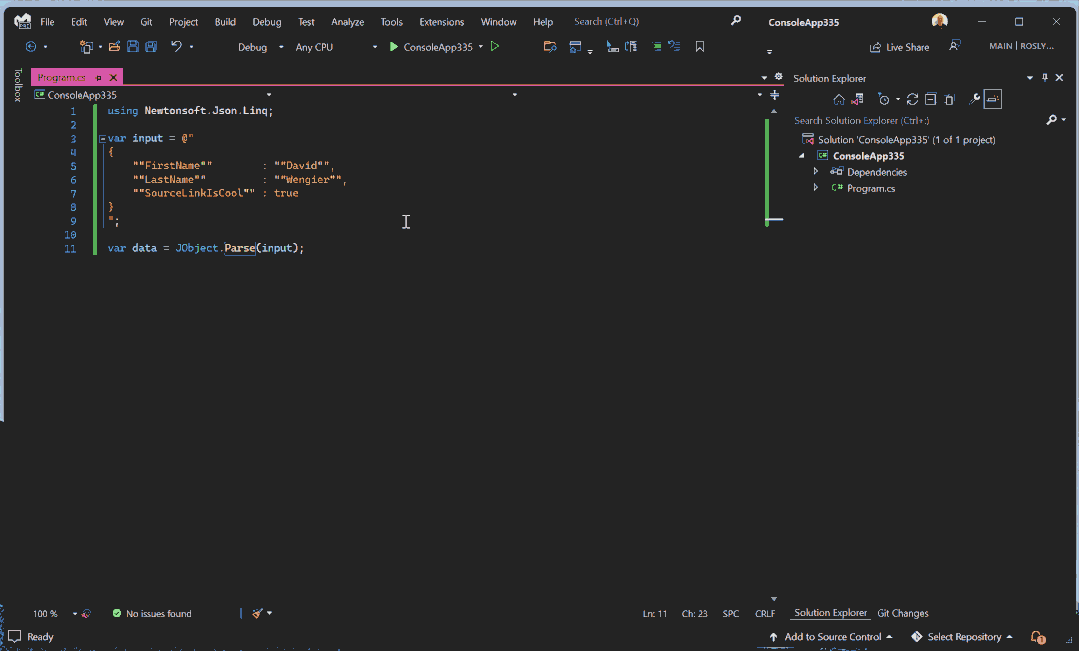Open the Analyze menu

tap(348, 22)
